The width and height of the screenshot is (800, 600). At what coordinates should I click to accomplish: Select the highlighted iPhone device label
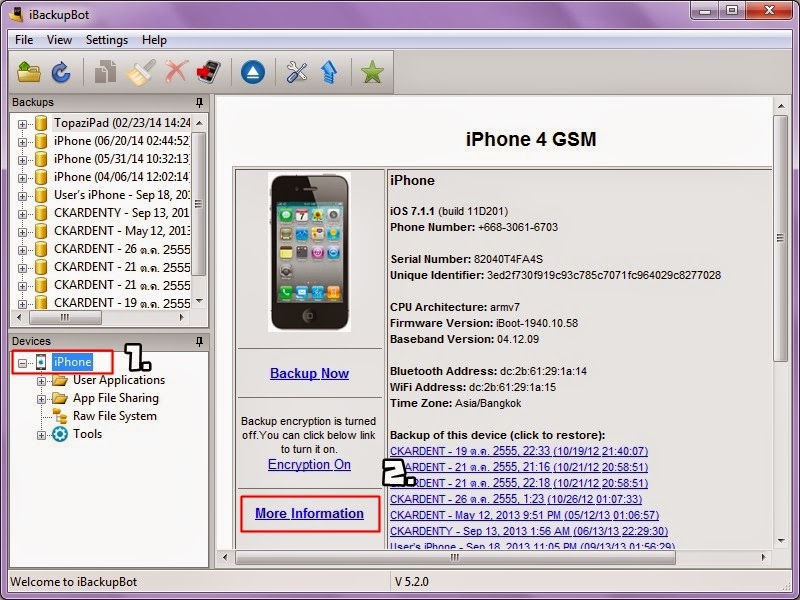pyautogui.click(x=72, y=362)
